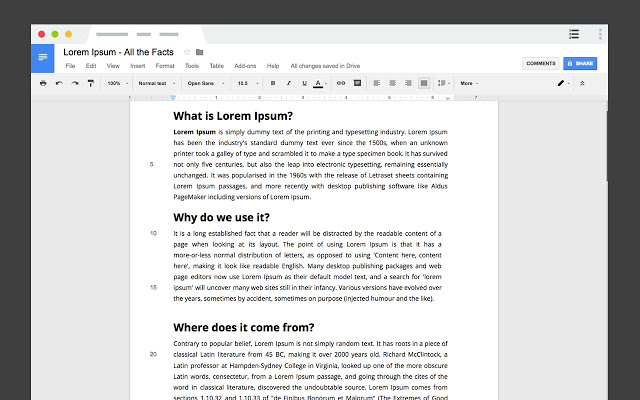The image size is (640, 400).
Task: Click the 'Why do we use it?' heading
Action: click(x=221, y=217)
